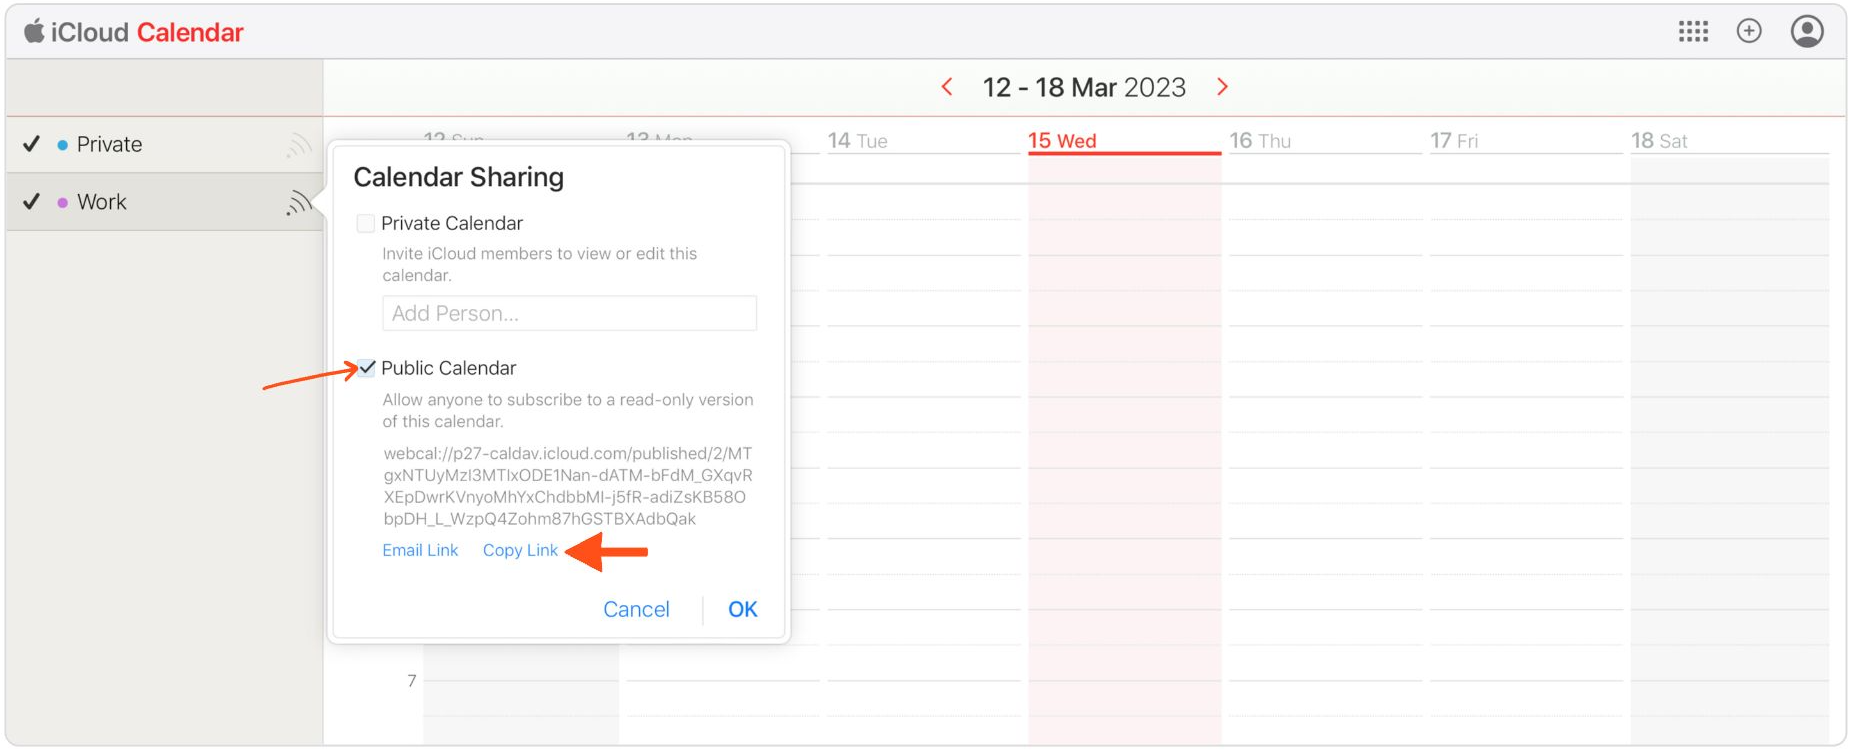
Task: Cancel the Calendar Sharing dialog
Action: 636,609
